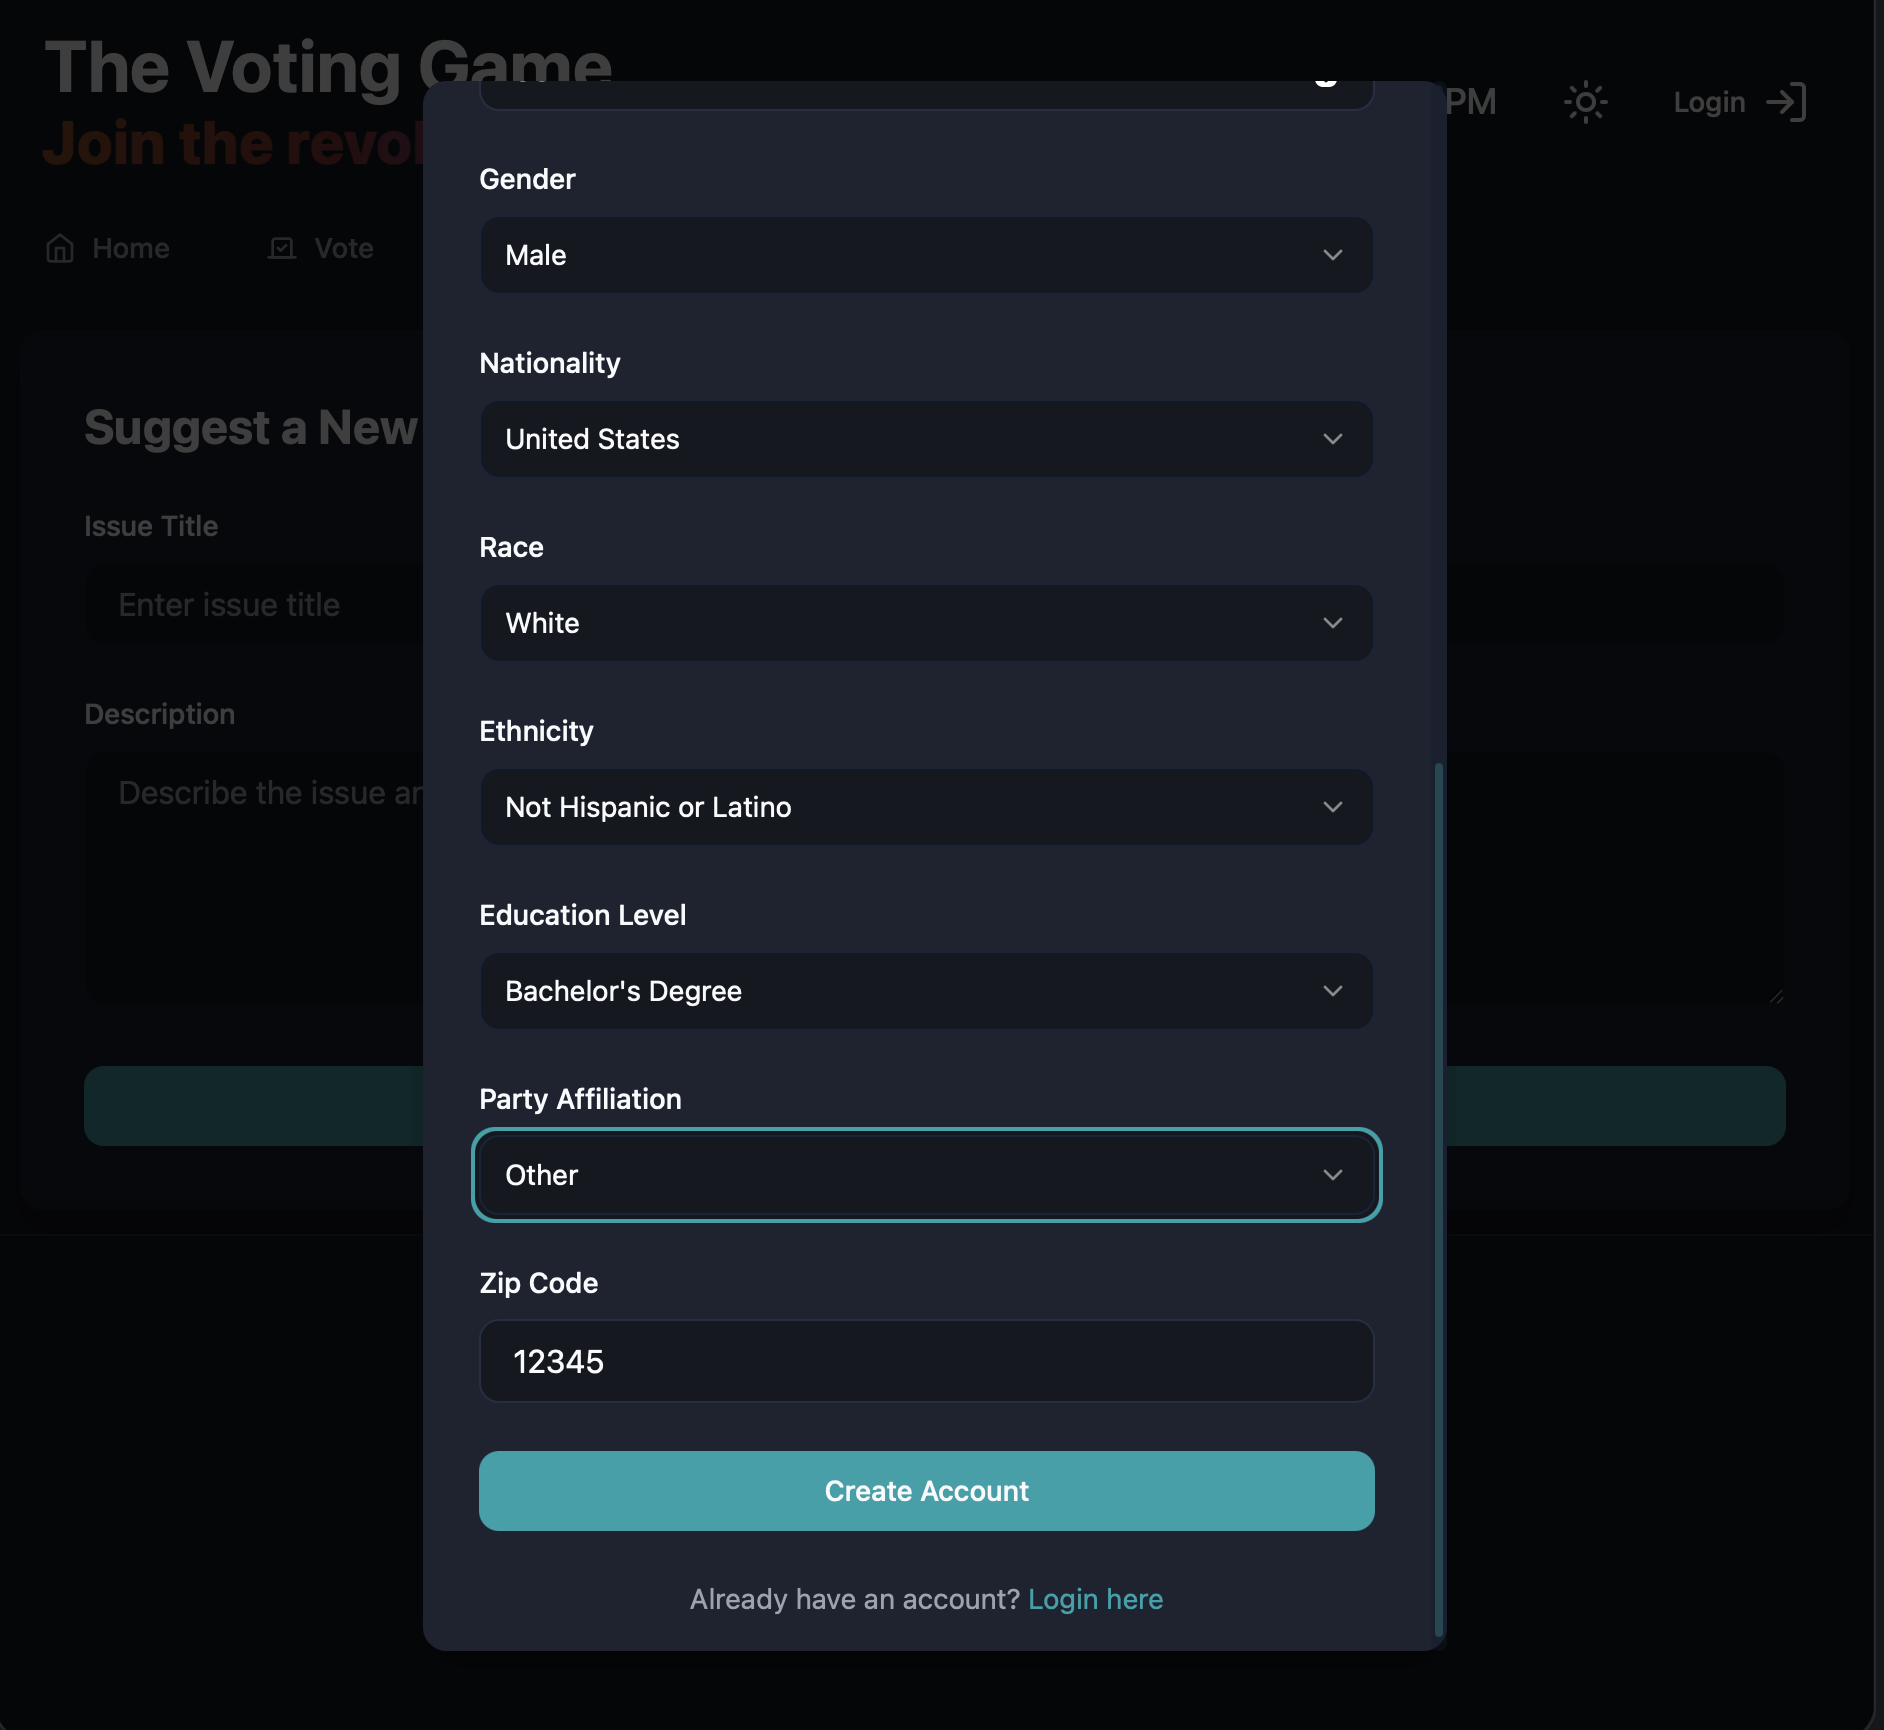1884x1730 pixels.
Task: Open the Party Affiliation dropdown showing Other
Action: (926, 1175)
